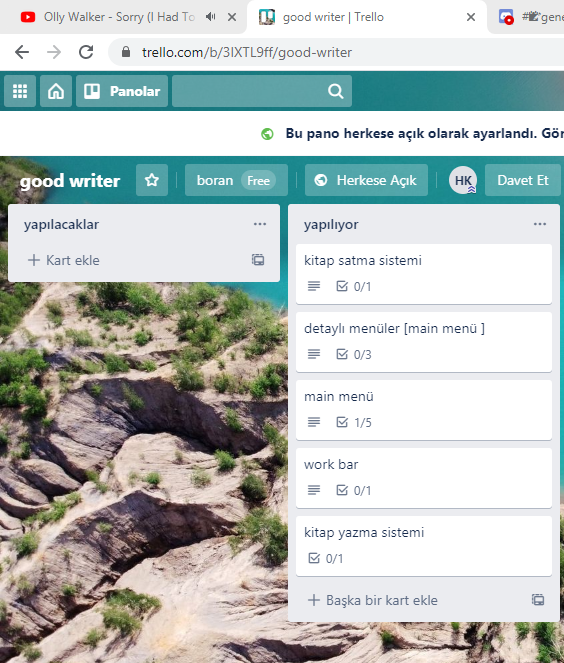Click 0/1 checklist badge on kitap yazma sistemi
Screen dimensions: 564x663
pos(326,558)
